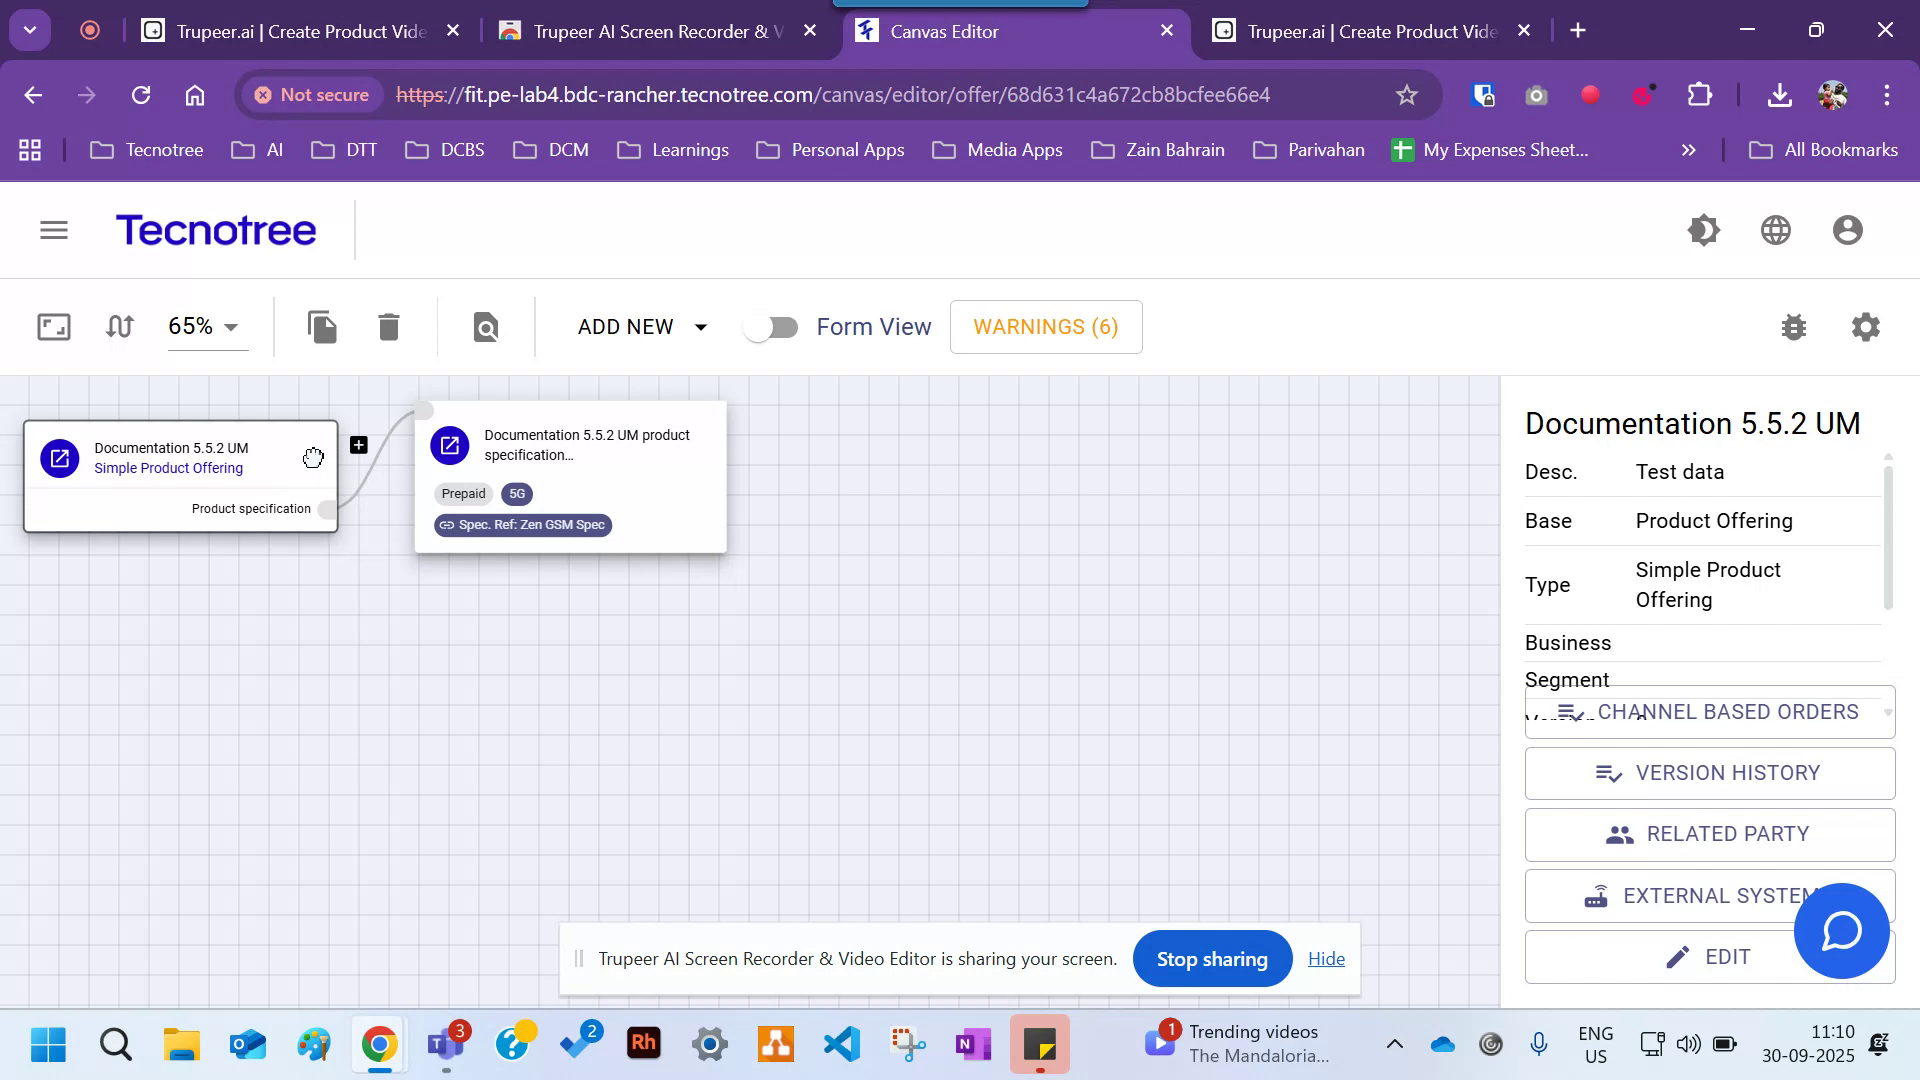The image size is (1920, 1080).
Task: Open the debug bug icon near the top right
Action: [1794, 327]
